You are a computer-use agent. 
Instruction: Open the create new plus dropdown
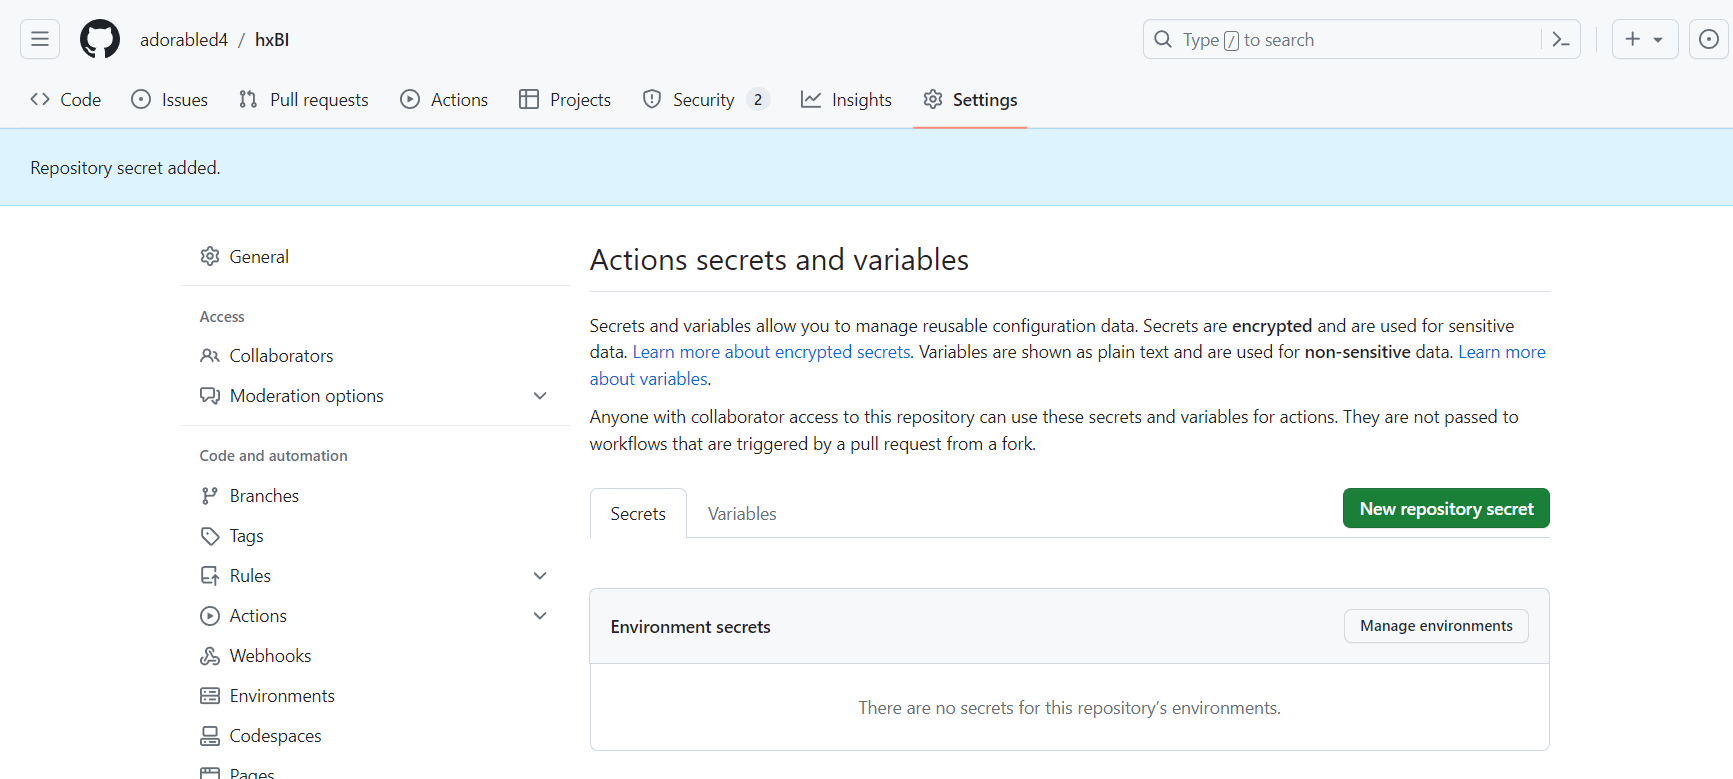tap(1644, 39)
